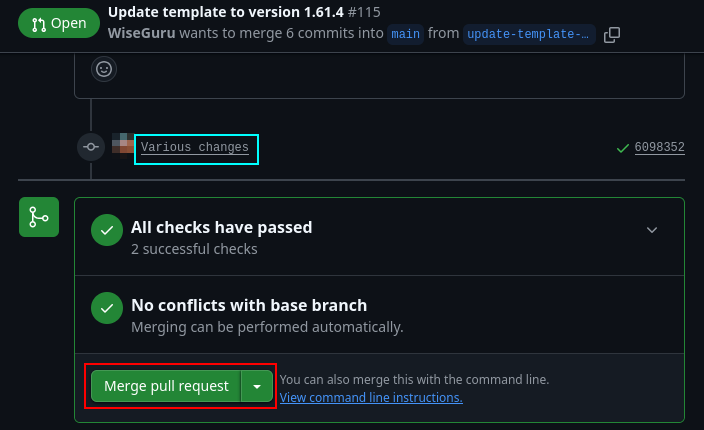Image resolution: width=704 pixels, height=430 pixels.
Task: Open the merge method dropdown arrow
Action: 258,386
